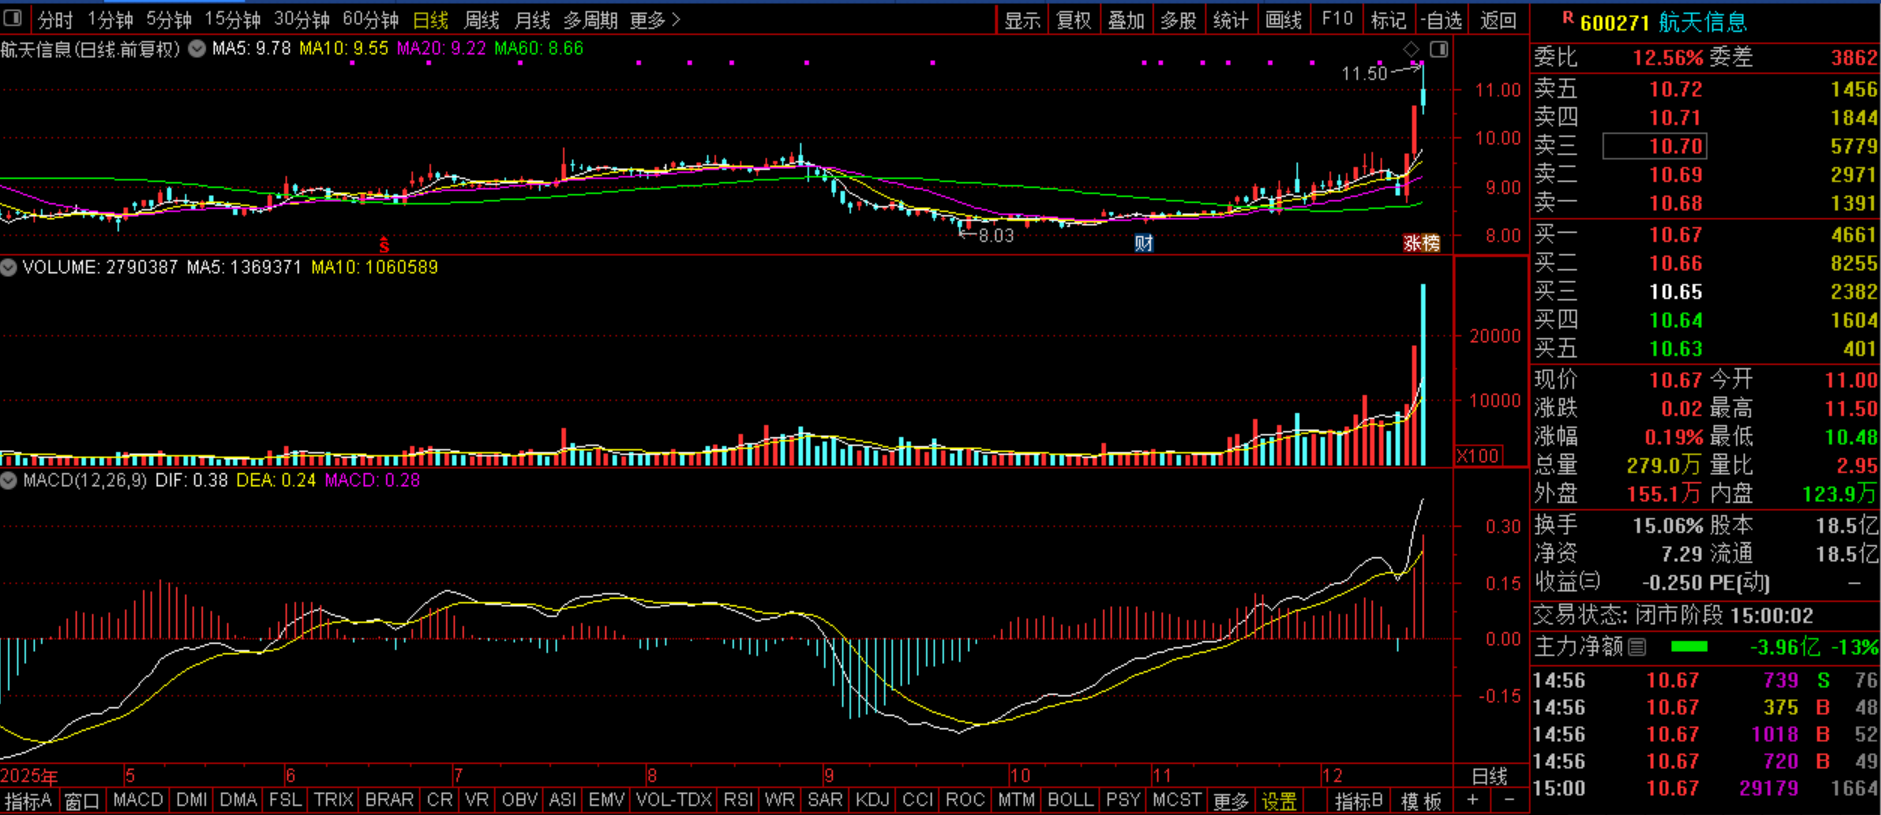Viewport: 1881px width, 815px height.
Task: Select the 1分钟 period tab
Action: (x=110, y=20)
